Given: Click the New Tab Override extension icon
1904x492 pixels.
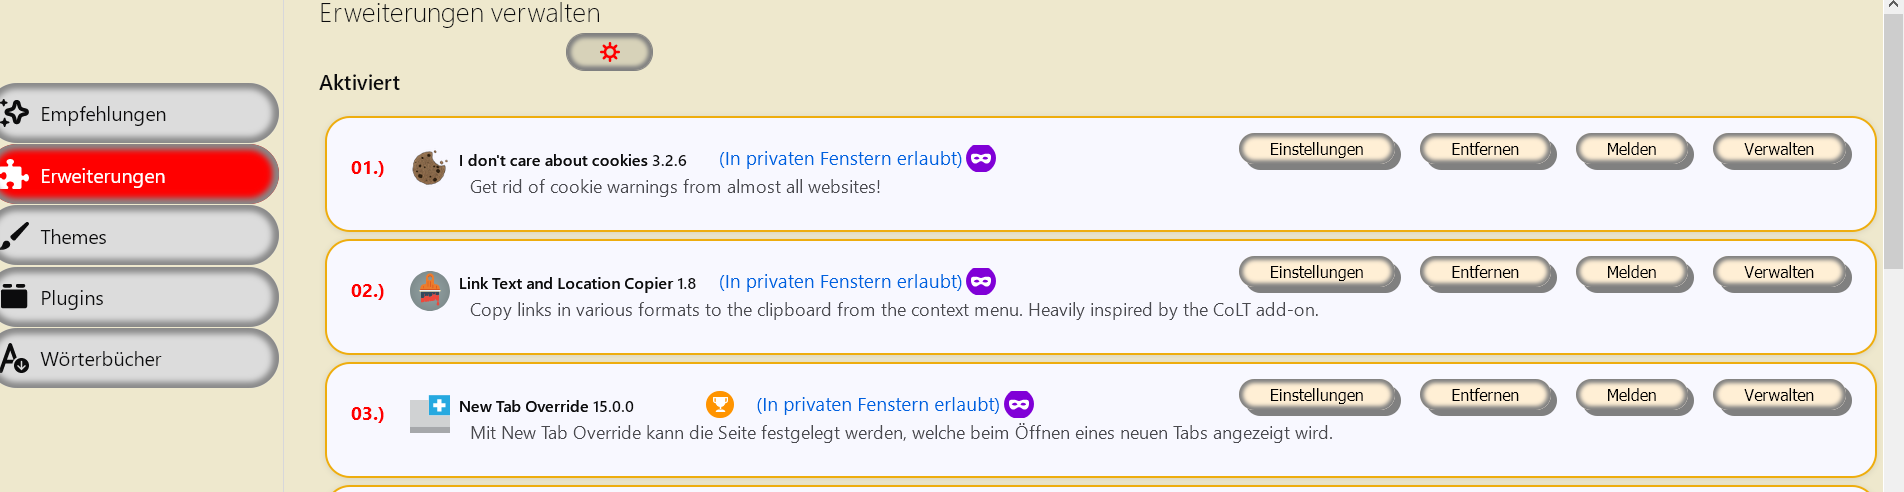Looking at the screenshot, I should (x=430, y=413).
